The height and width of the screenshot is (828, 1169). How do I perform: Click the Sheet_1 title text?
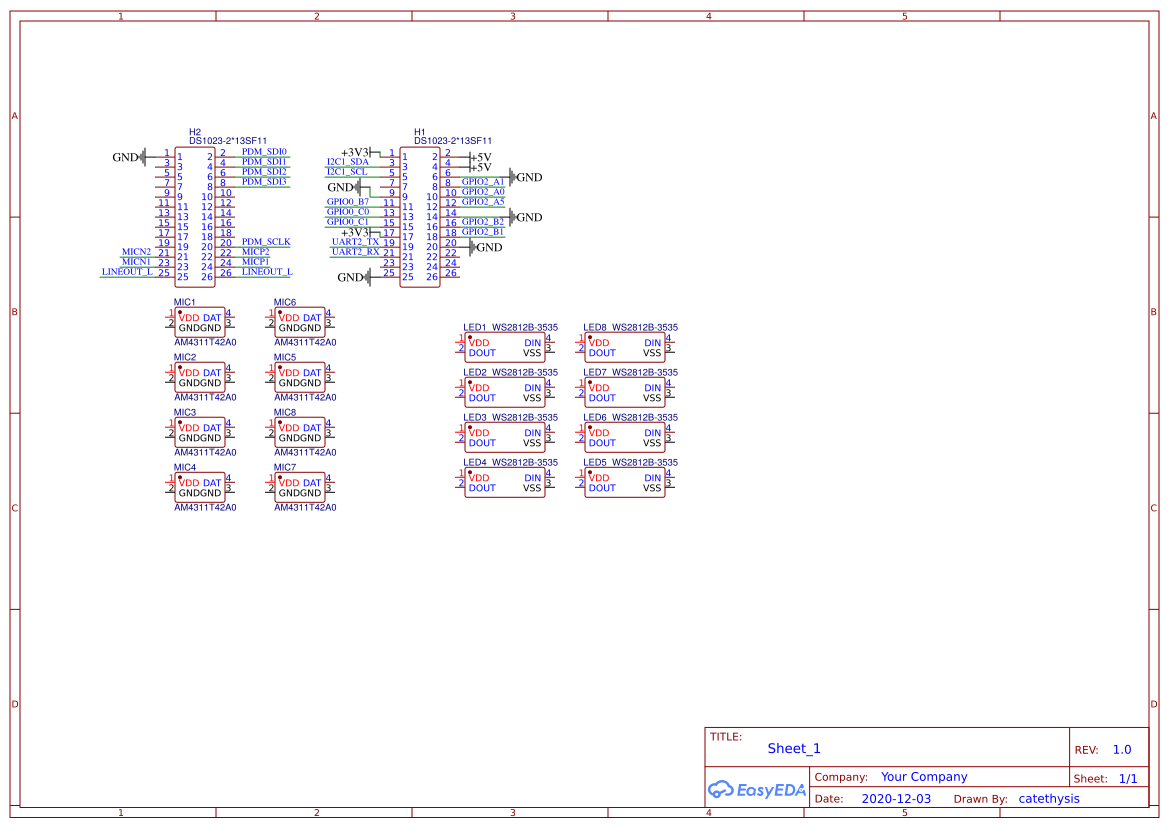point(794,749)
